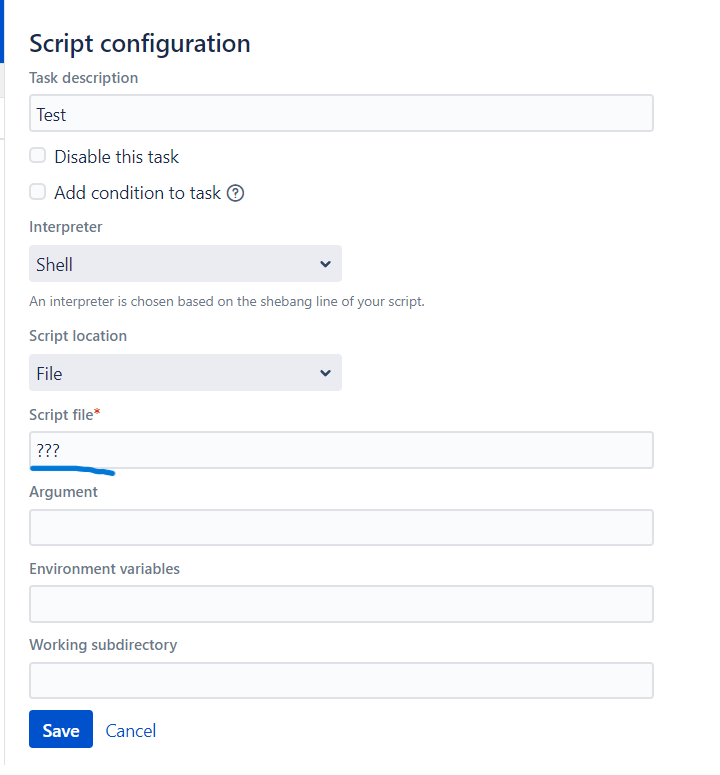Viewport: 720px width, 775px height.
Task: Click the 'Environment variables' label
Action: click(105, 569)
